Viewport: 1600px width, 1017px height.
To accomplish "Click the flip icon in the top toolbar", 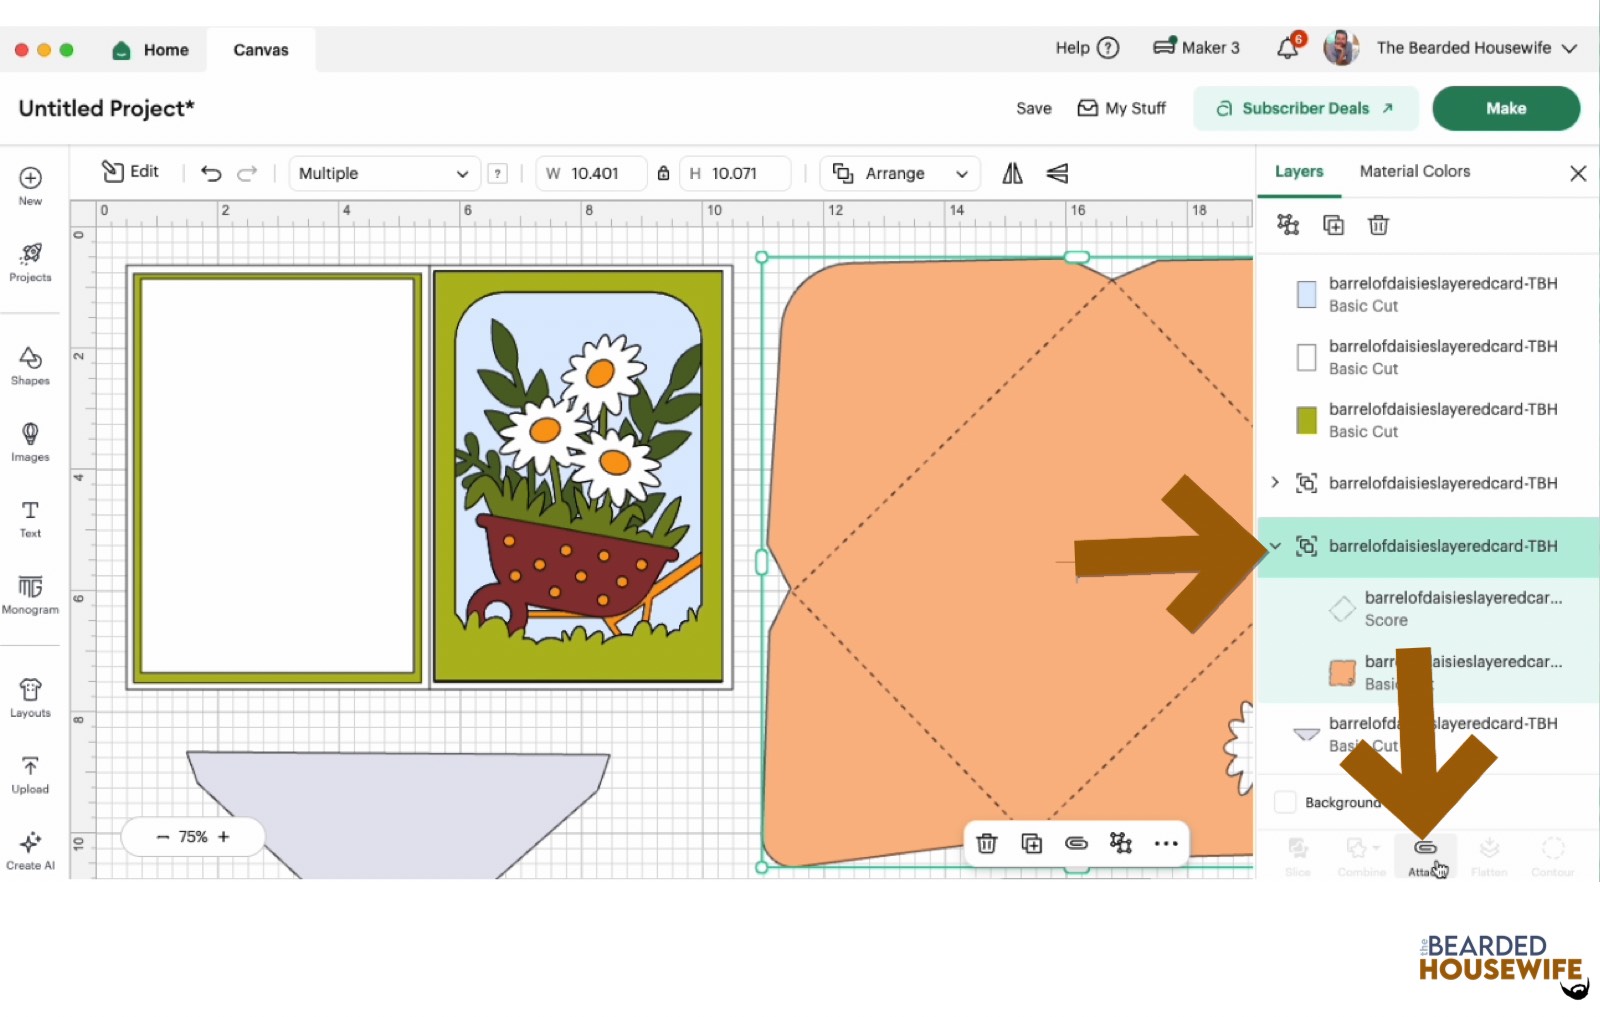I will [x=1012, y=173].
